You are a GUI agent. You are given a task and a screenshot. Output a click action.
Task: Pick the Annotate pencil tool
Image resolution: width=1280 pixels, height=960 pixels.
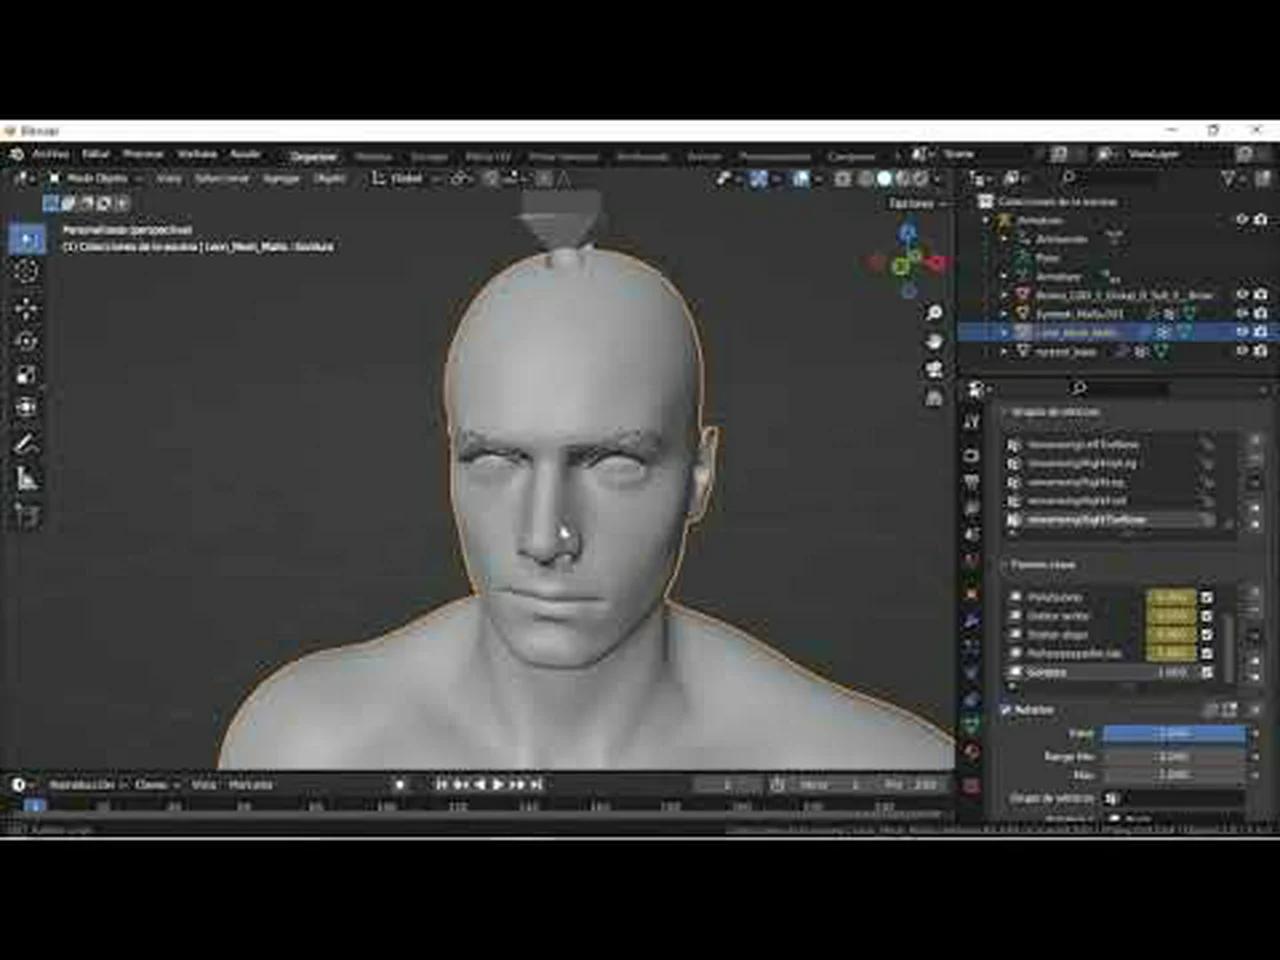tap(27, 443)
